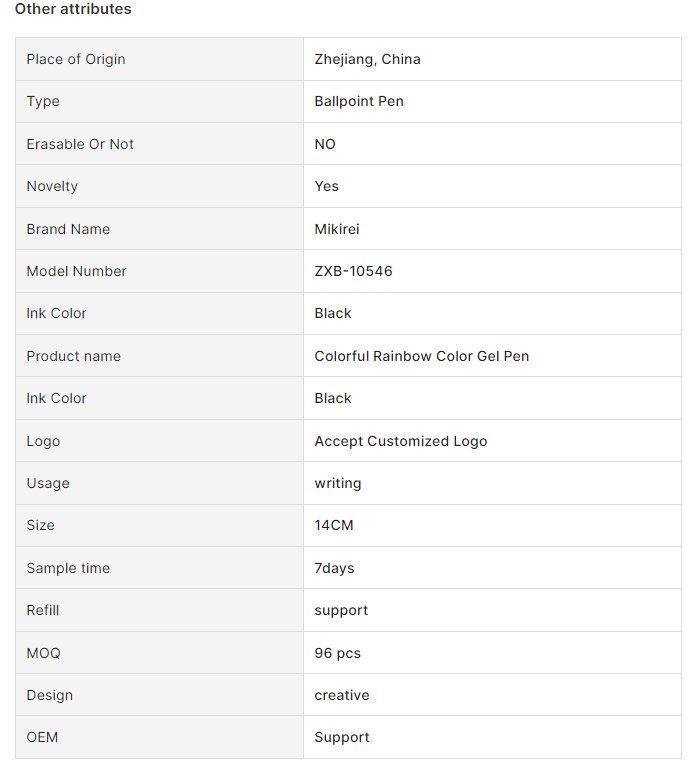Viewport: 696px width, 772px height.
Task: Click the '7days' sample time value
Action: click(x=334, y=568)
